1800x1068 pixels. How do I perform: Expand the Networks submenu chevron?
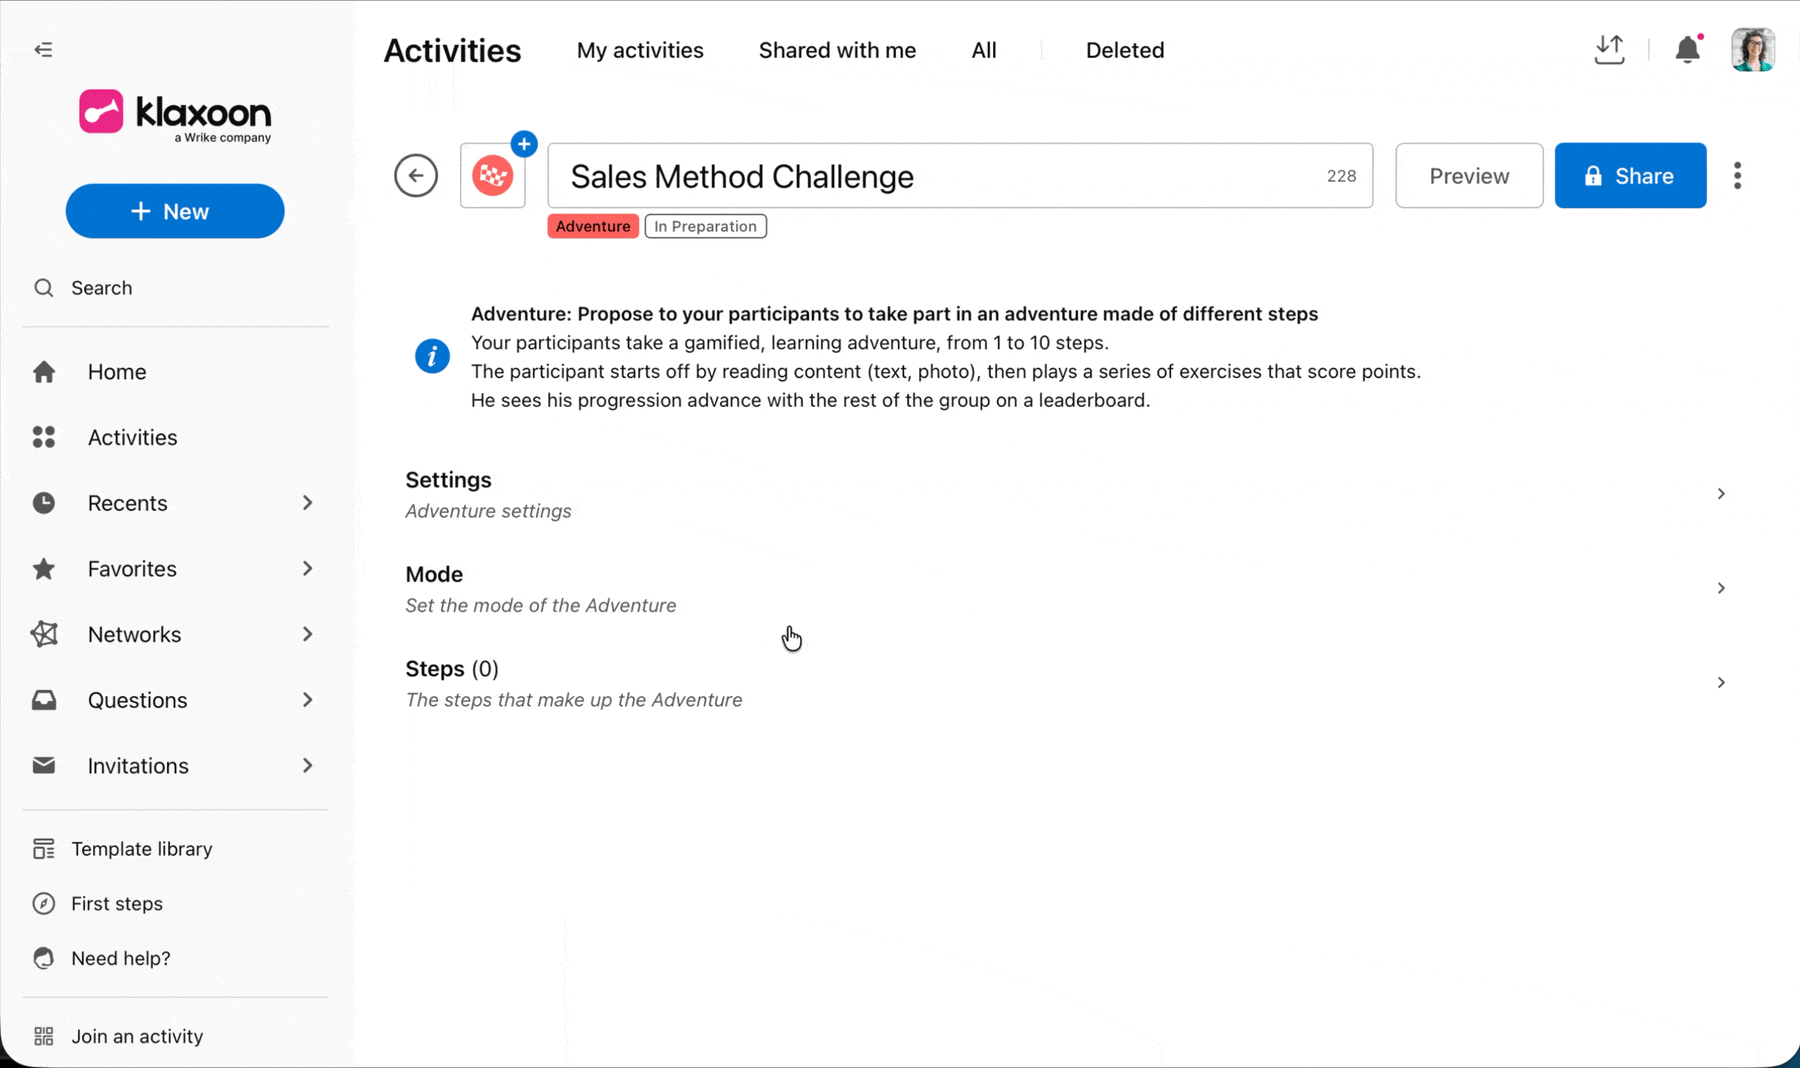[308, 634]
